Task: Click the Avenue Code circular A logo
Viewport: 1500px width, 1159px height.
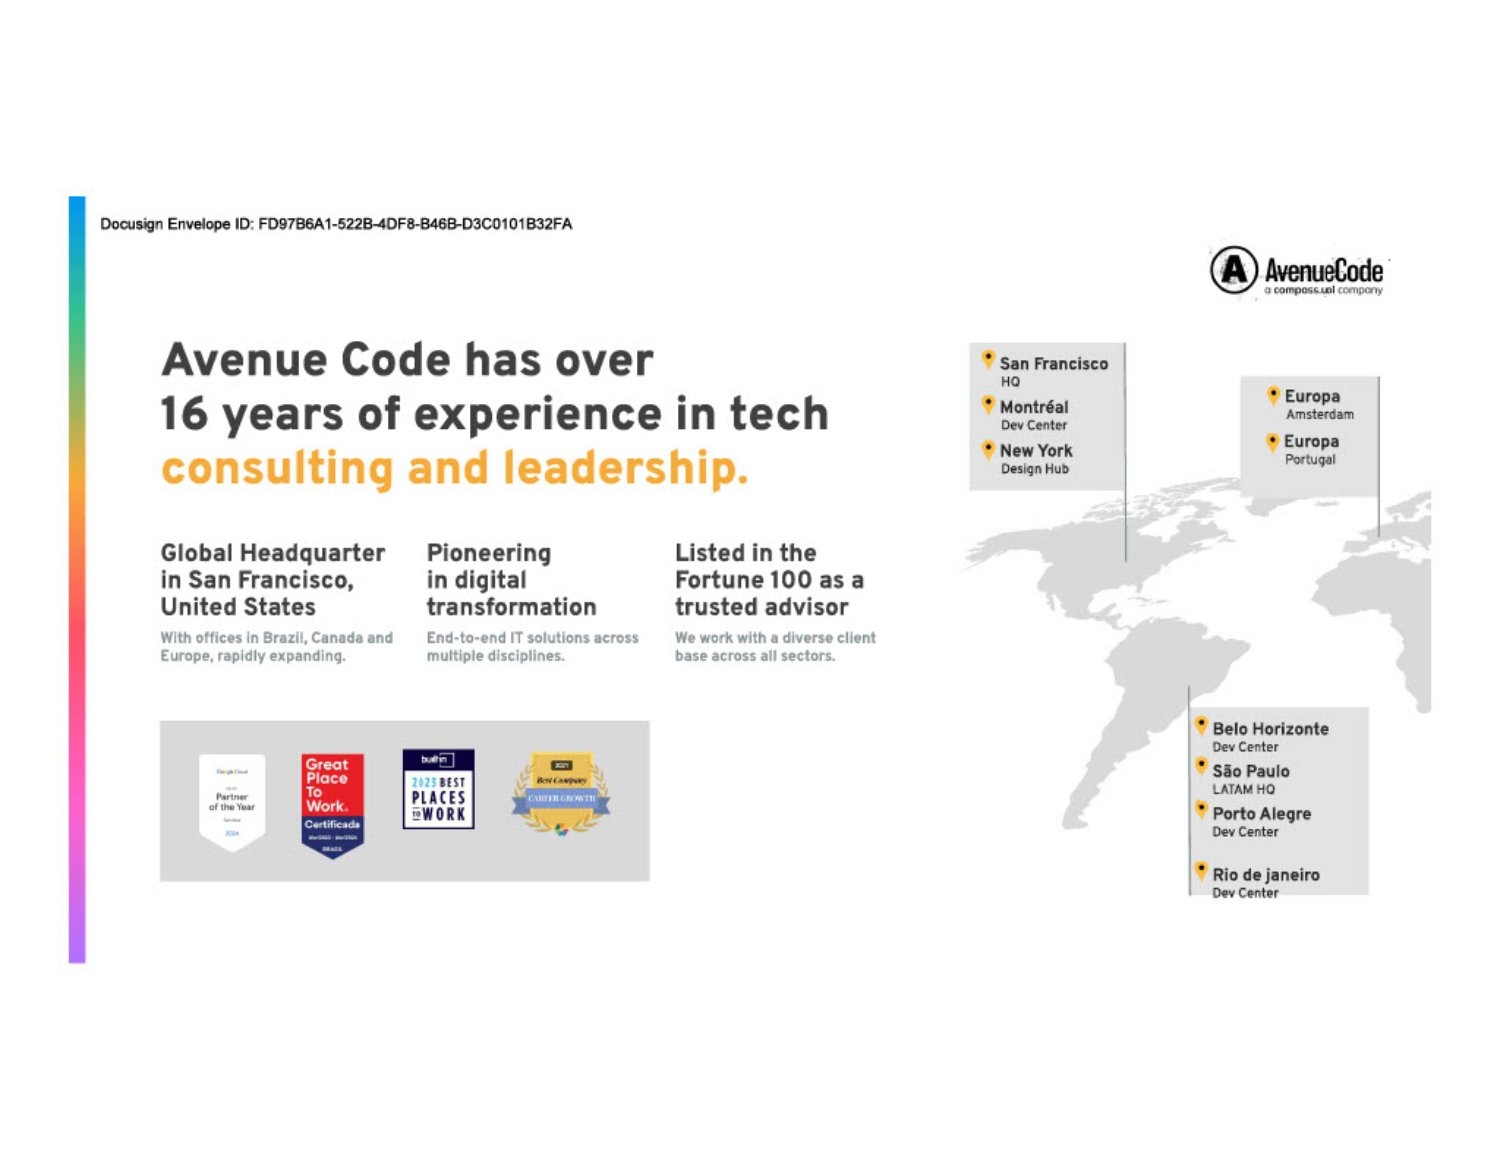Action: [1233, 270]
